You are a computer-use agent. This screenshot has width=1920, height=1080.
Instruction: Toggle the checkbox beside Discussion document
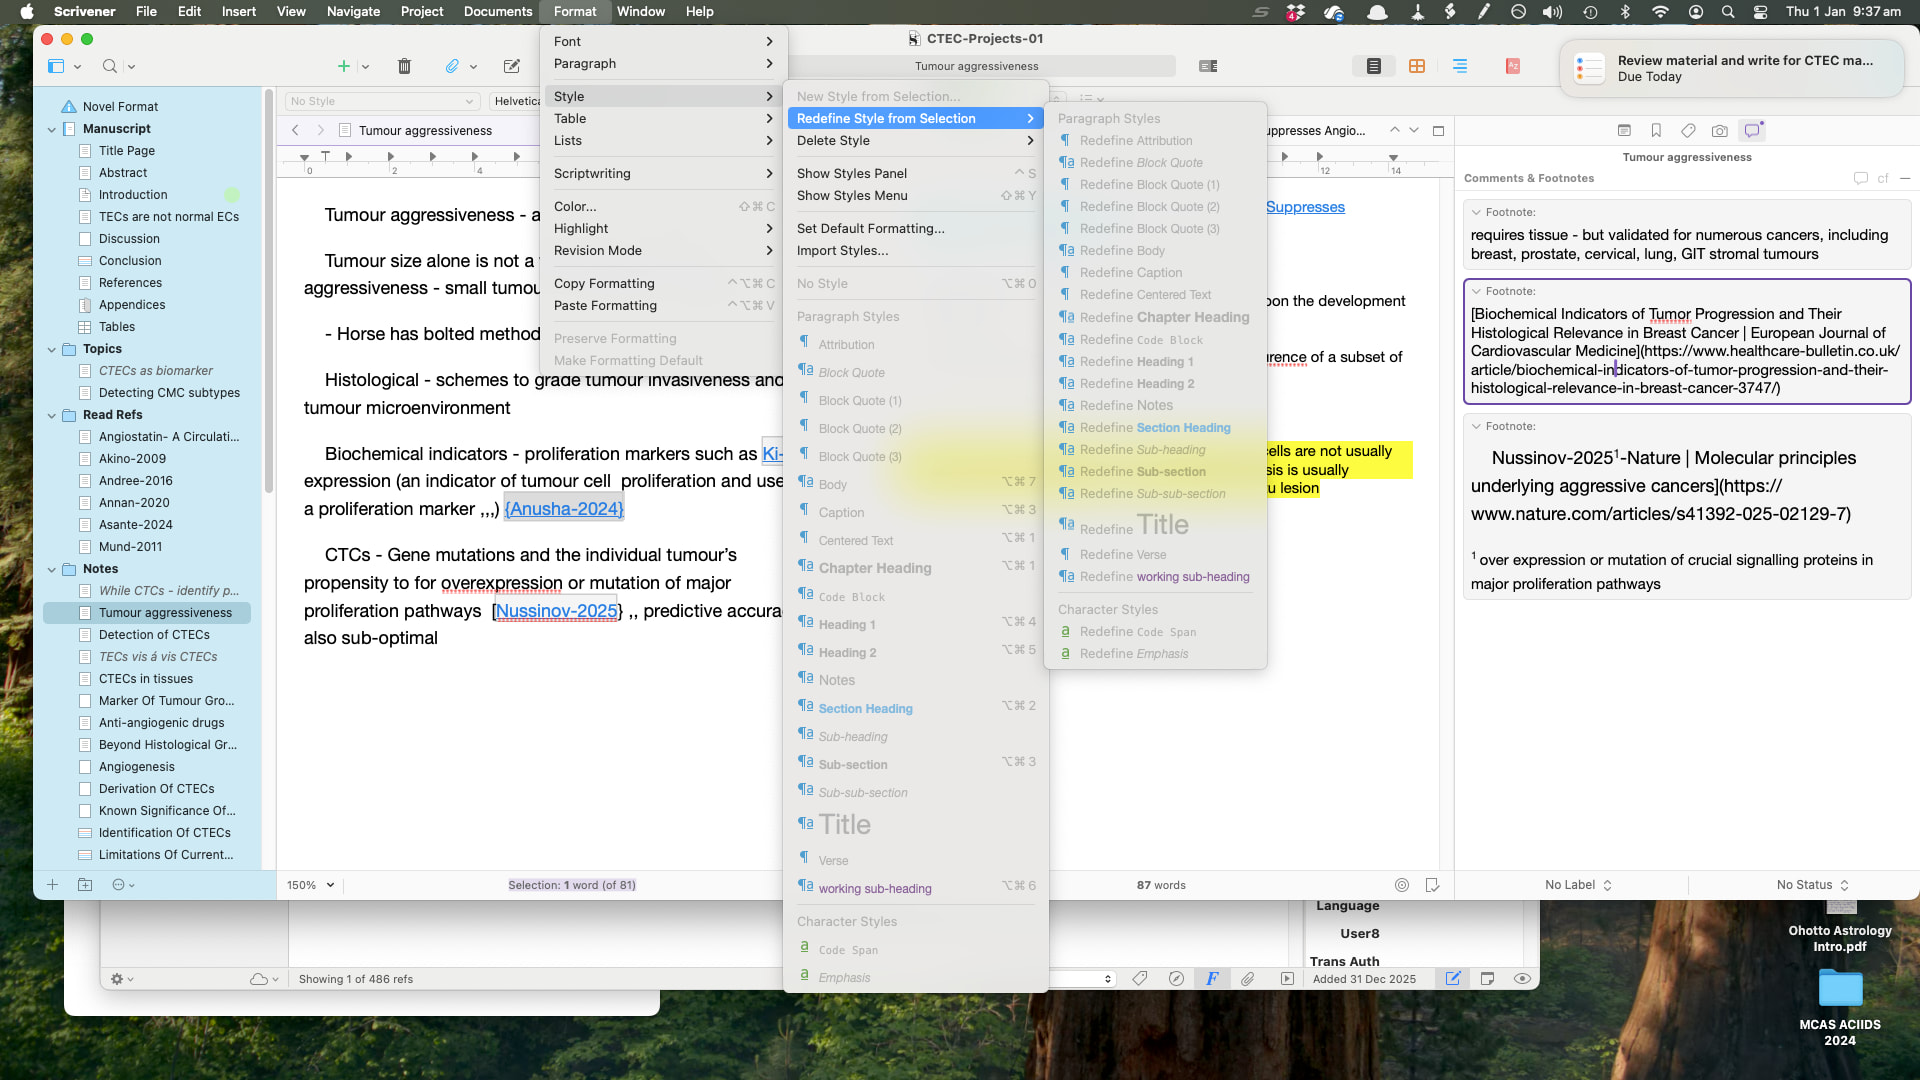pyautogui.click(x=85, y=239)
